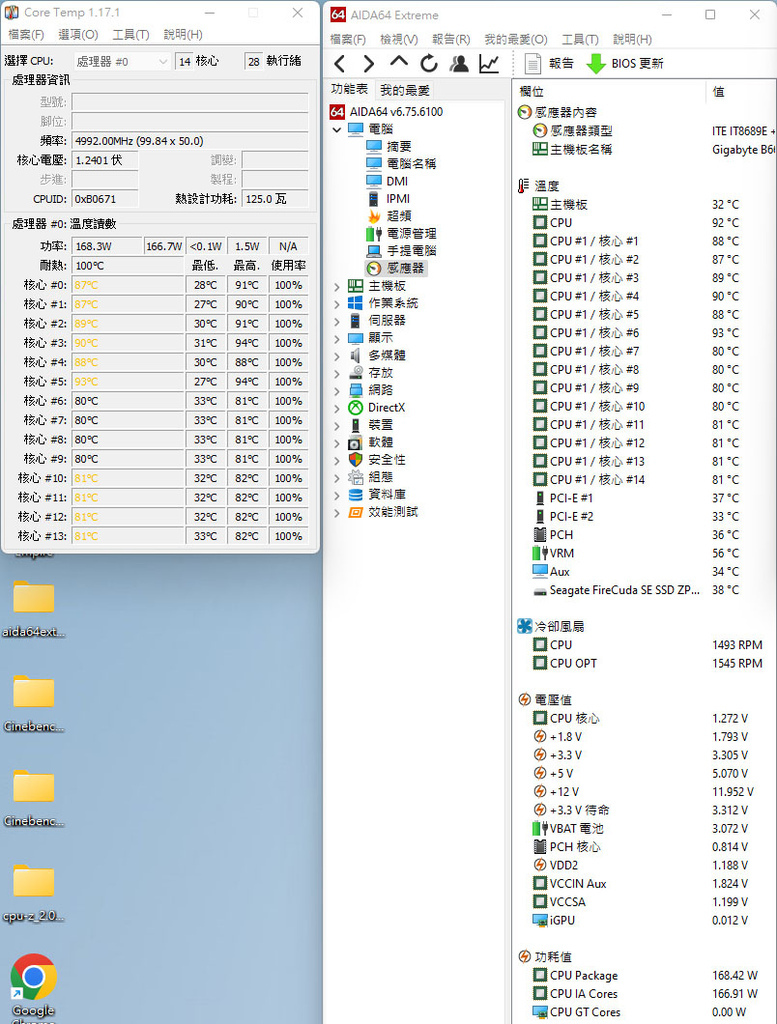This screenshot has height=1024, width=777.
Task: Open Core Temp 檔案(F) menu
Action: [x=26, y=35]
